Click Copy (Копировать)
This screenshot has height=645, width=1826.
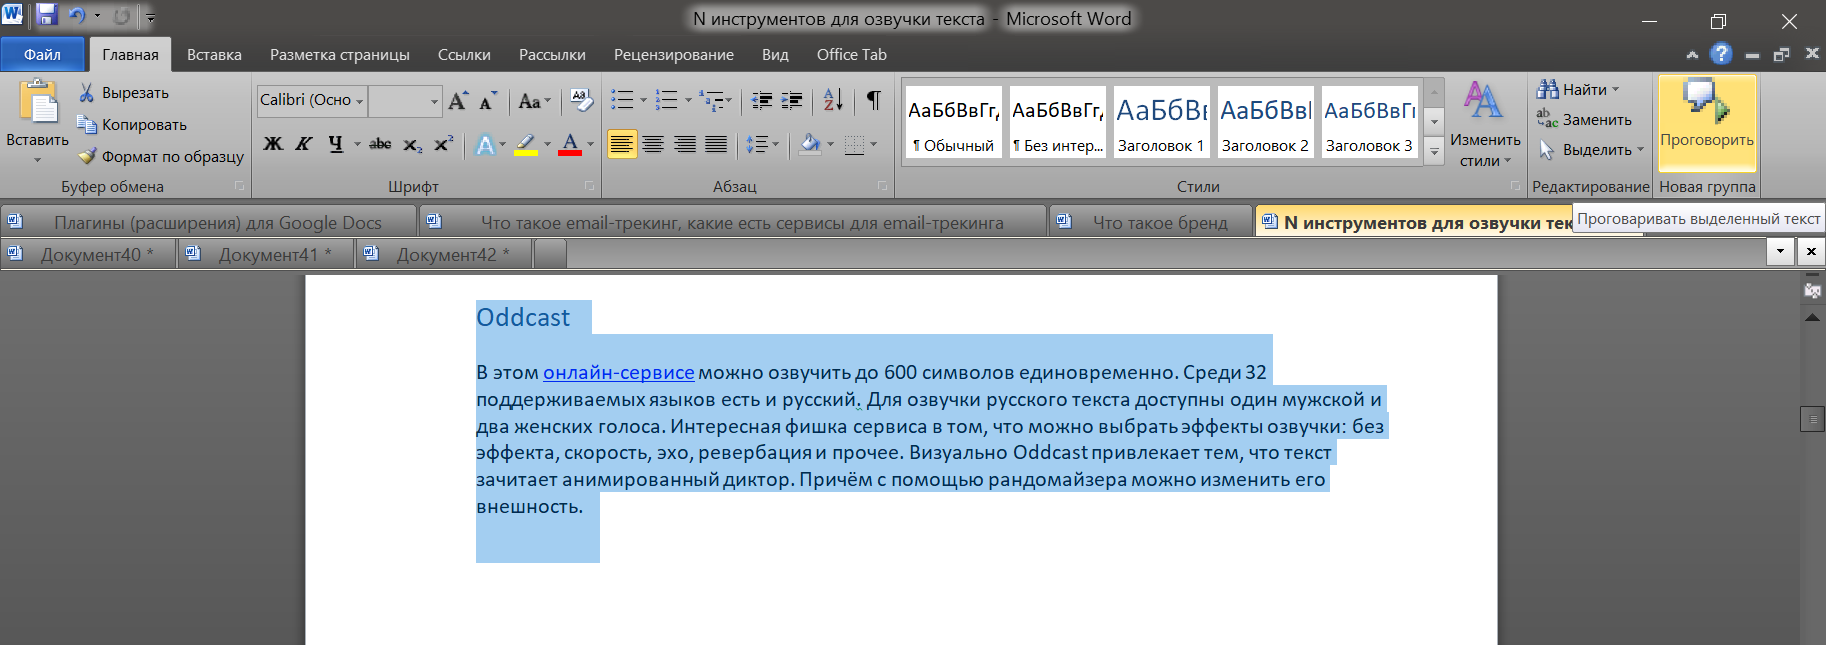pos(133,124)
